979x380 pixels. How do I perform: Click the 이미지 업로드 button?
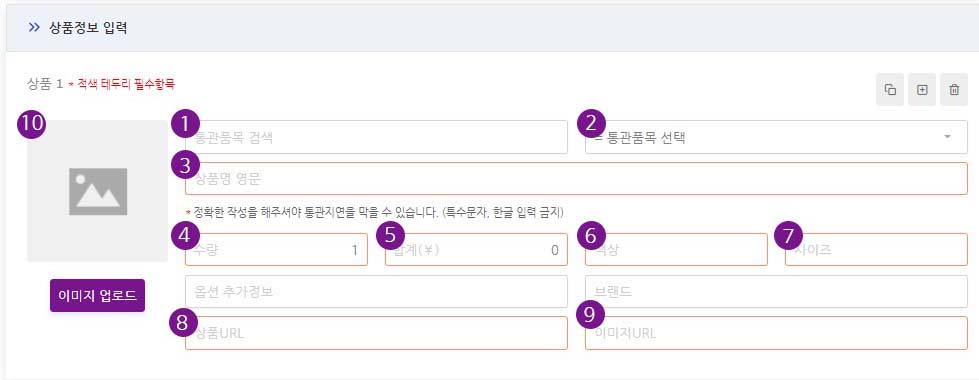(97, 295)
